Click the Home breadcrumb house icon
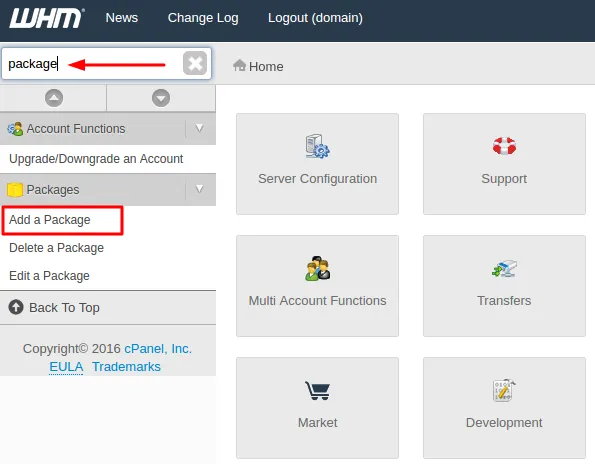The height and width of the screenshot is (464, 595). pos(239,65)
